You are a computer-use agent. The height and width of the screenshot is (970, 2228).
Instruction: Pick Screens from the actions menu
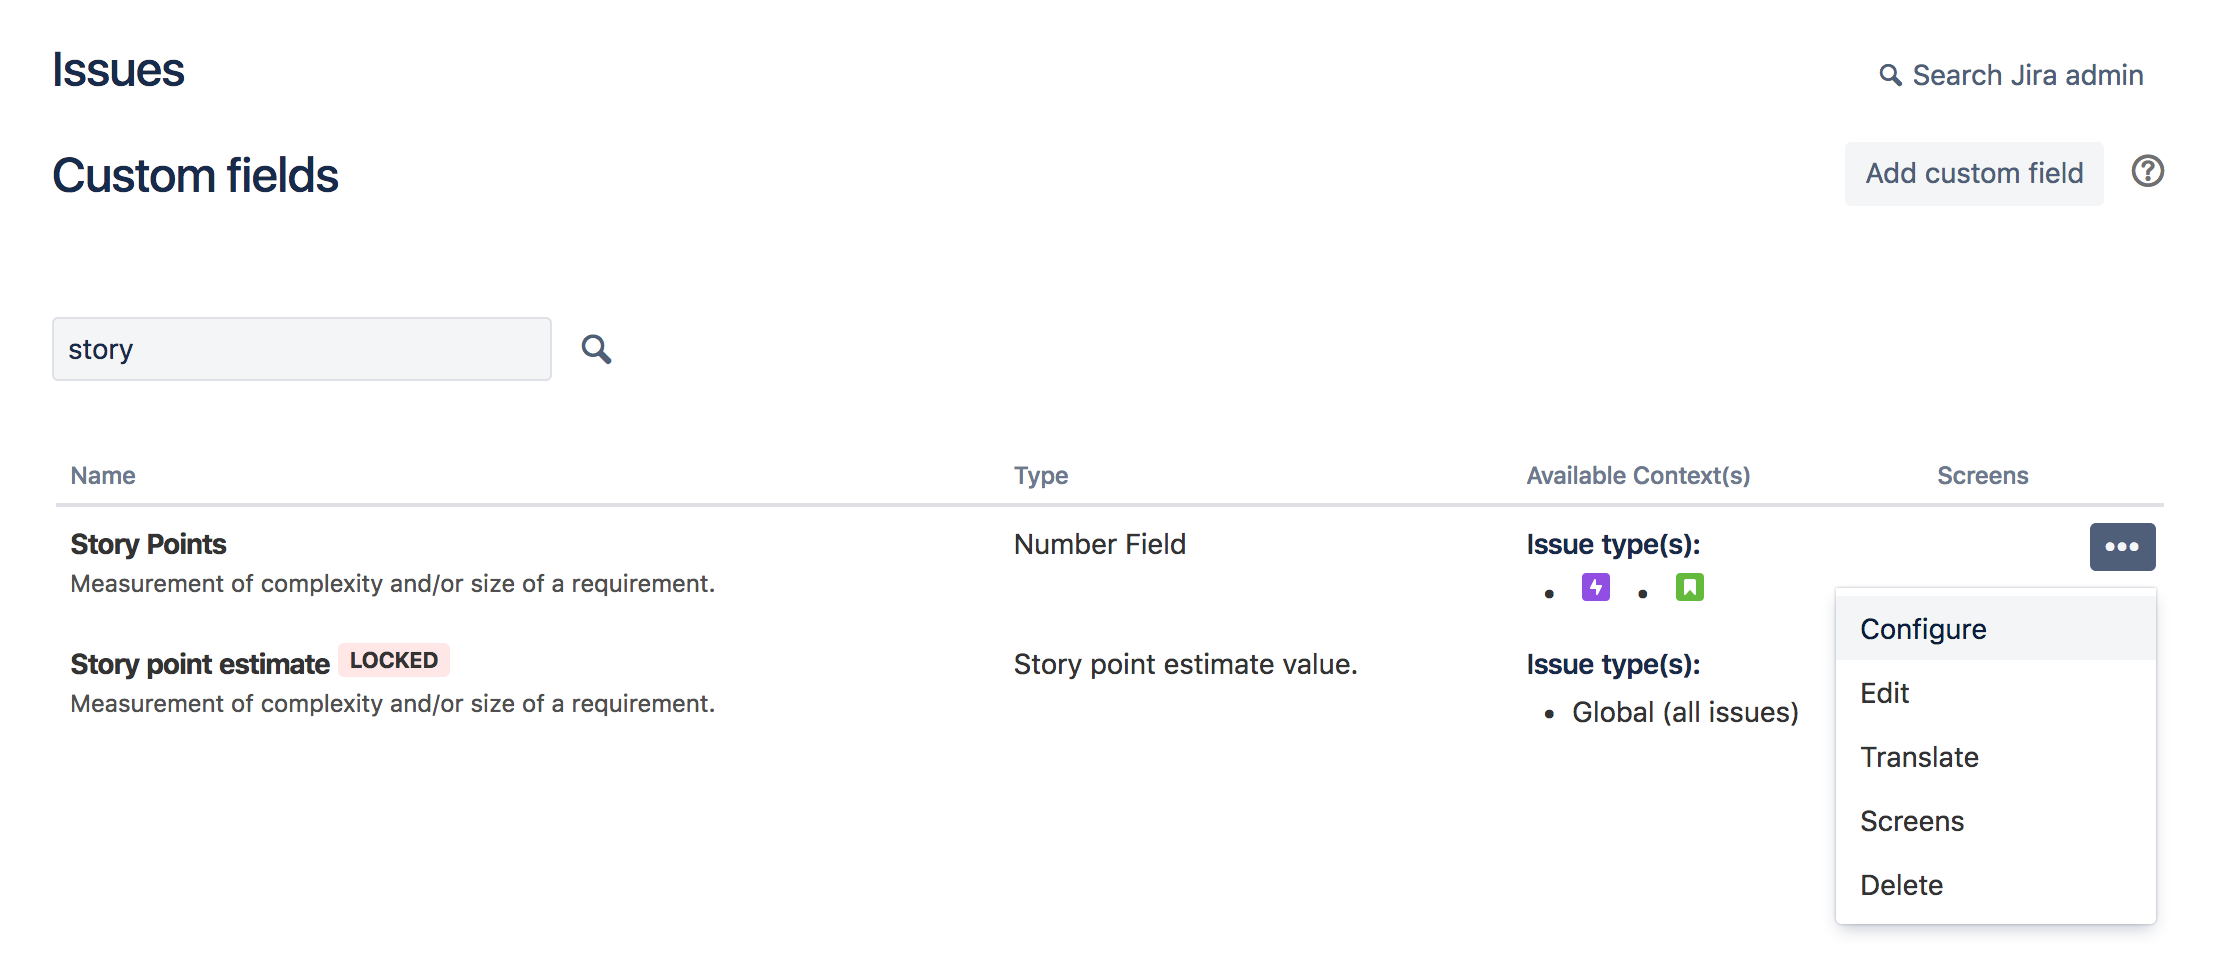(1912, 821)
